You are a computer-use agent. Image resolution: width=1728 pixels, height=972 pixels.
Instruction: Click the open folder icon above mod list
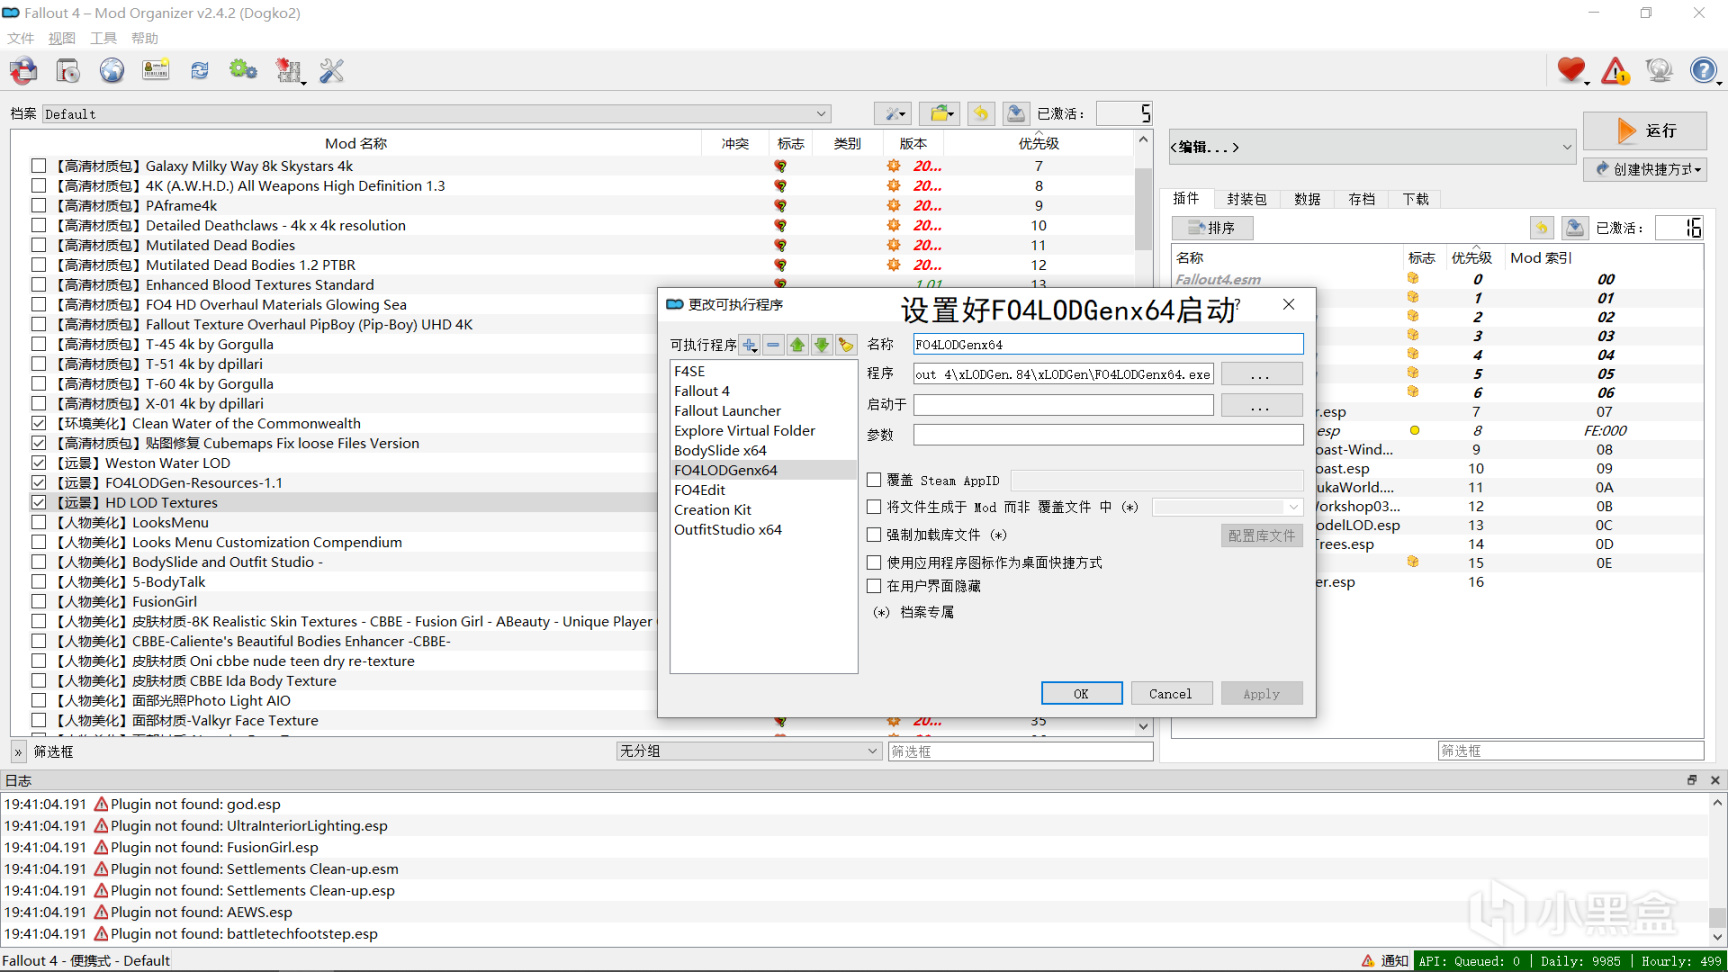(940, 114)
